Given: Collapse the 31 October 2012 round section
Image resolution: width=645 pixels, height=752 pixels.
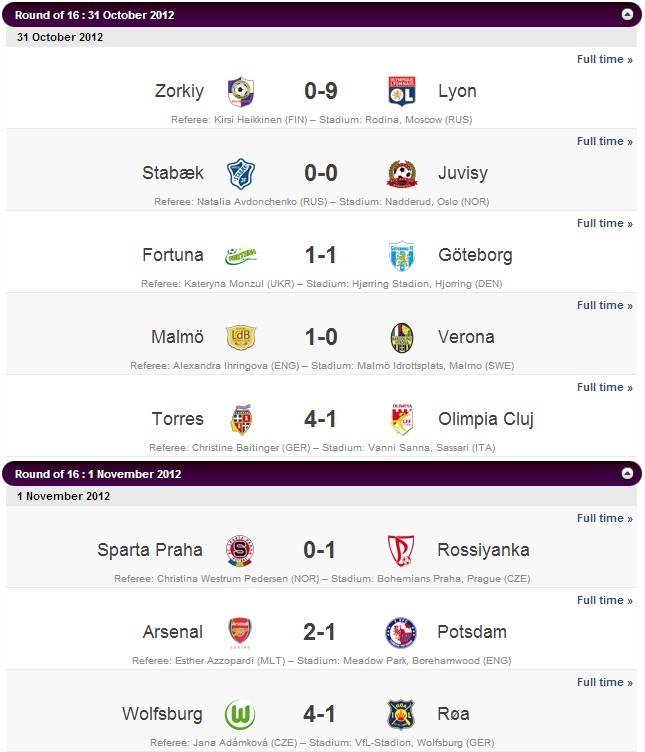Looking at the screenshot, I should (x=627, y=14).
